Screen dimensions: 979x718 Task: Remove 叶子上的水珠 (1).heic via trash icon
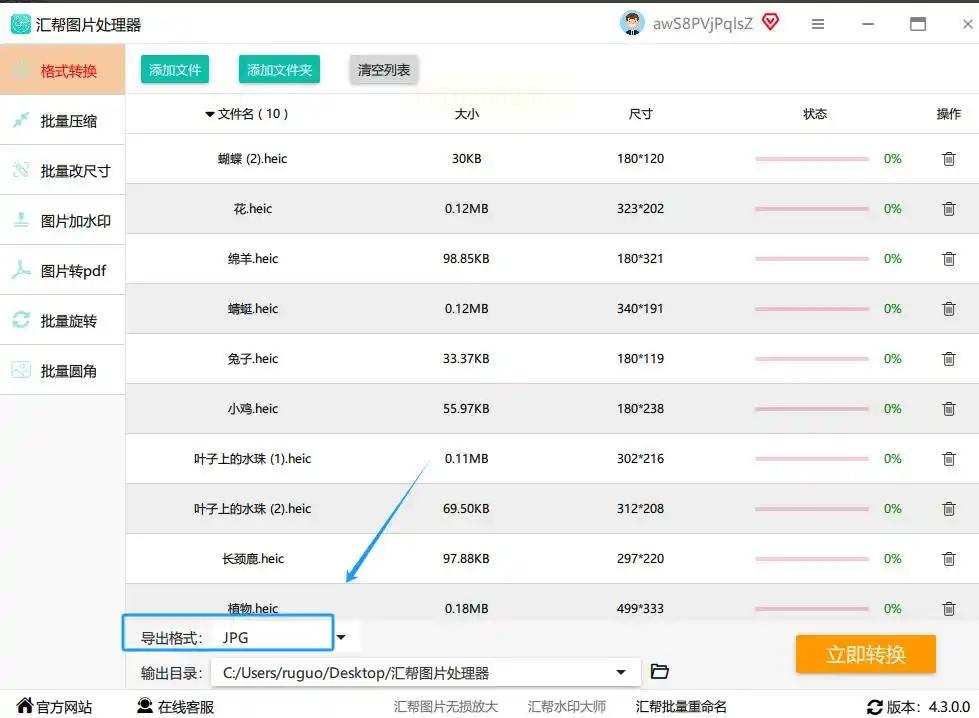click(948, 458)
